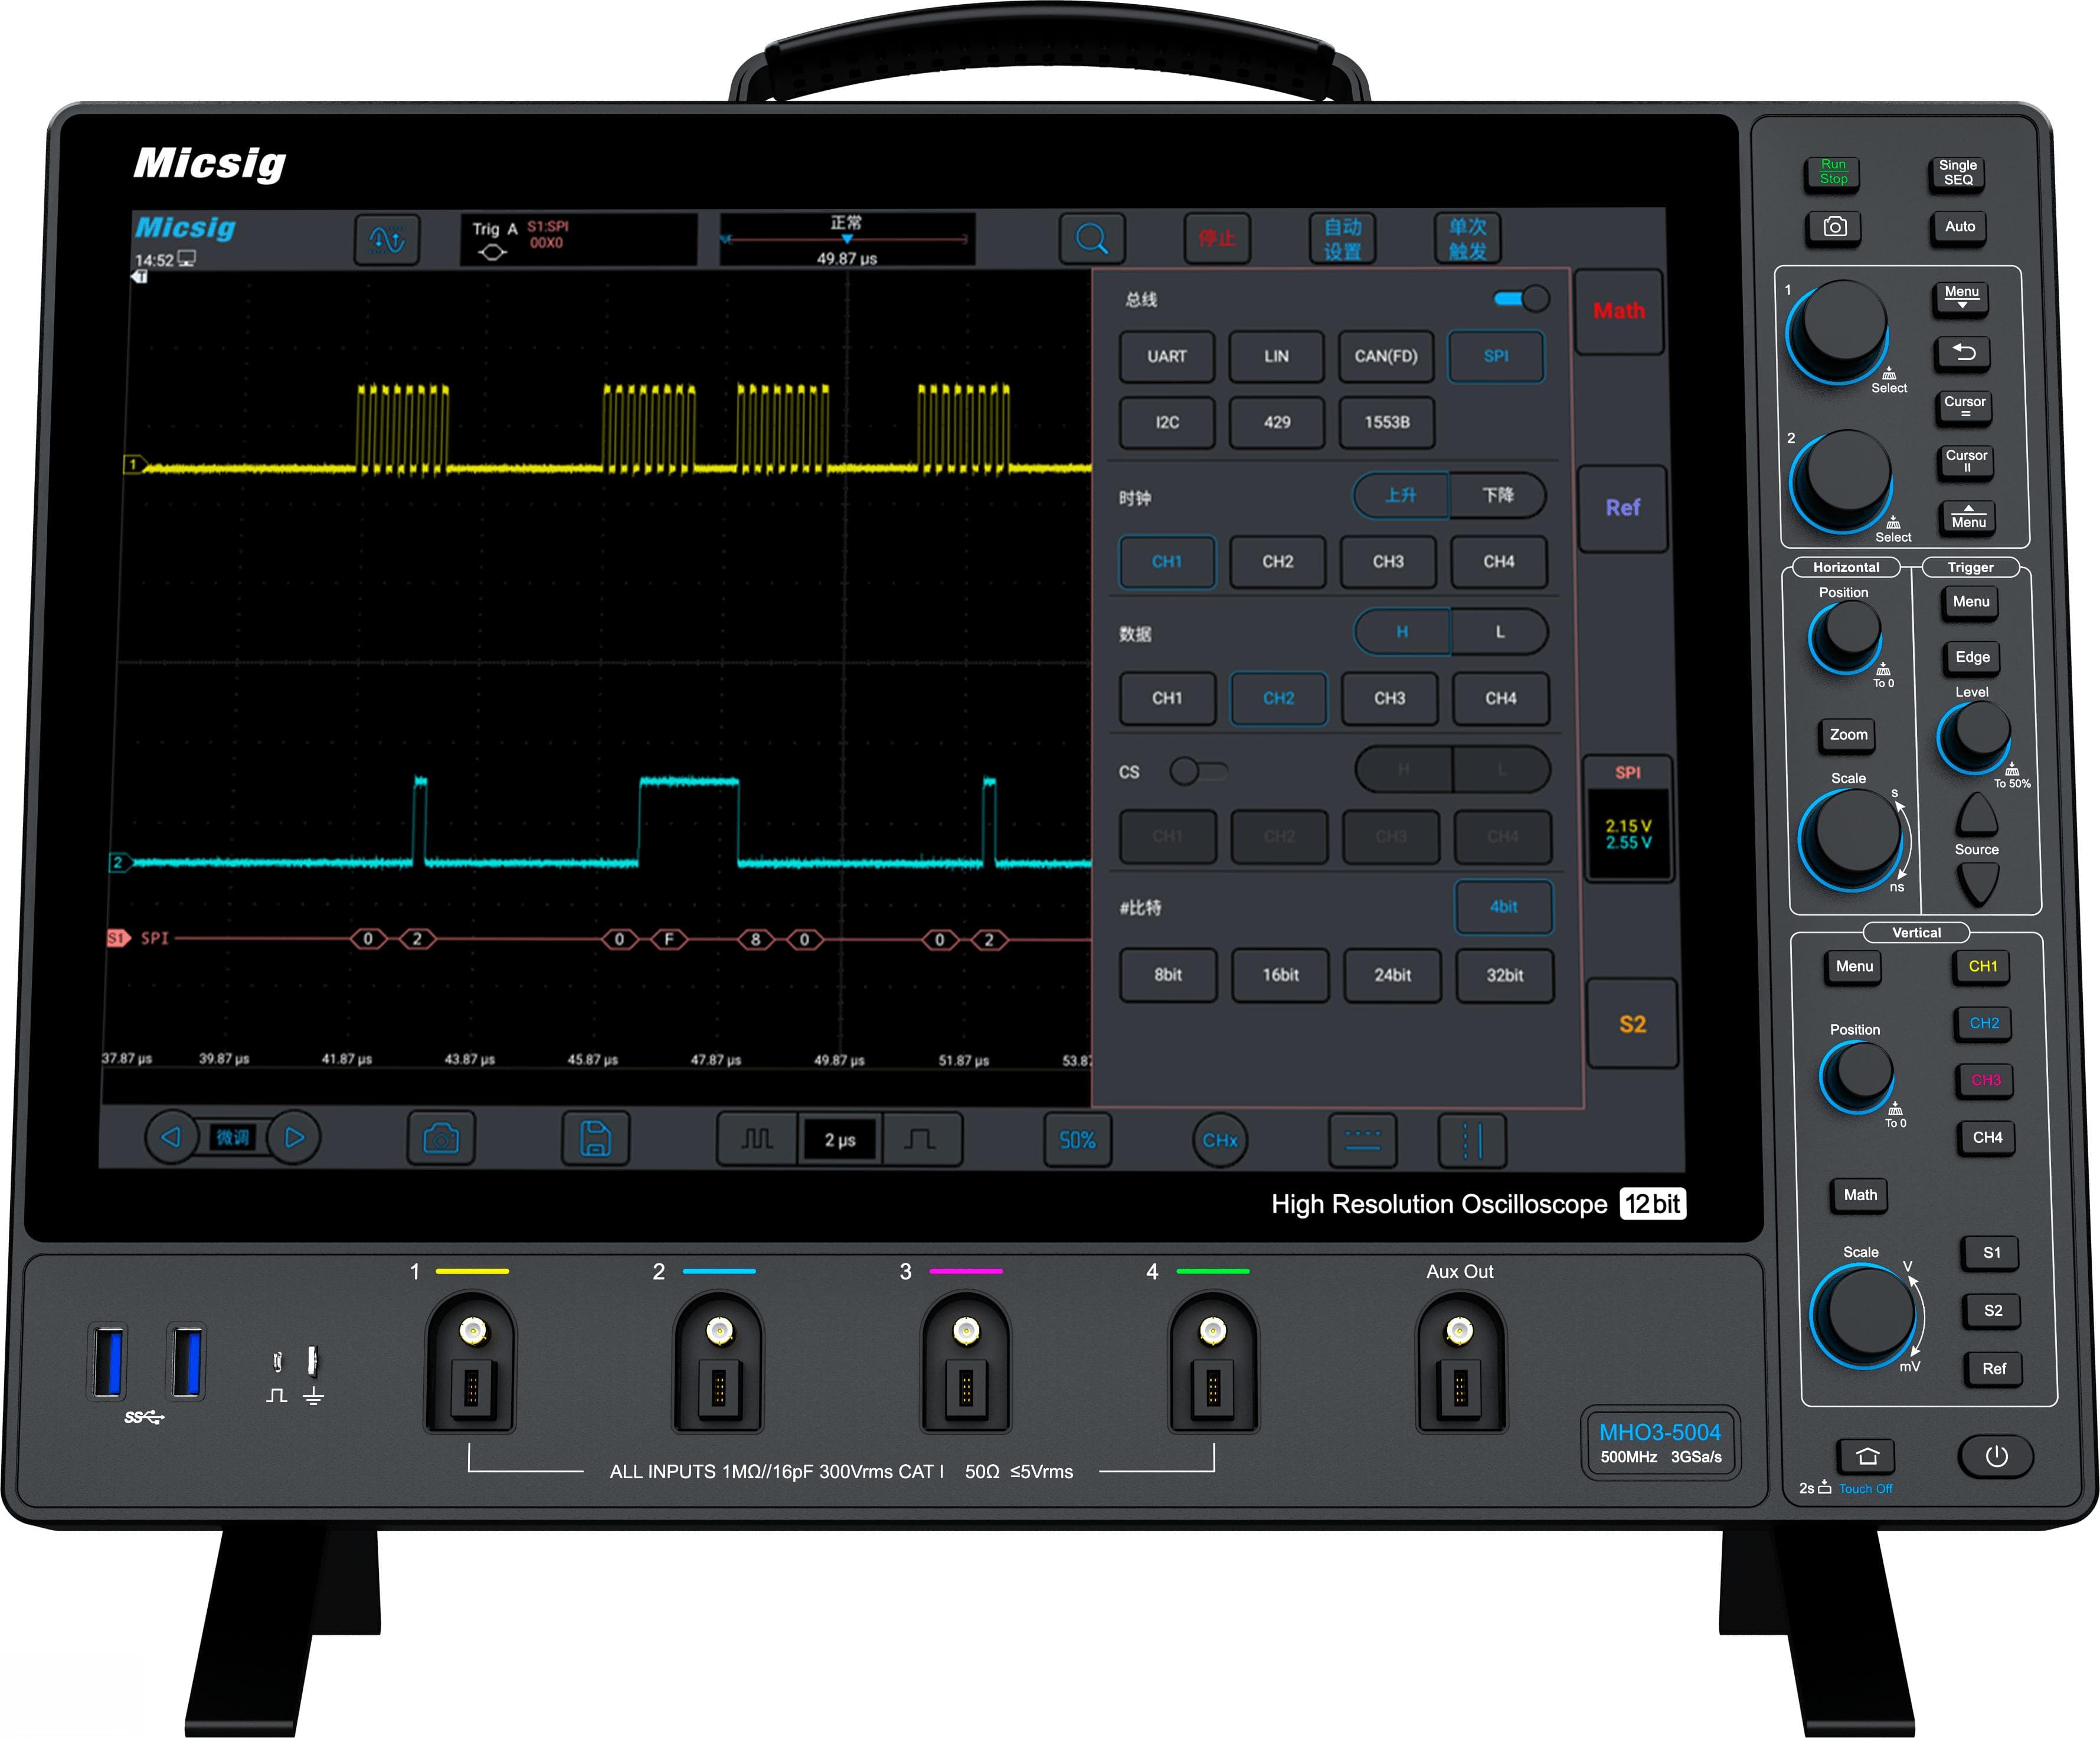Tap the S1 SPI decode marker
The image size is (2100, 1738).
pyautogui.click(x=118, y=938)
